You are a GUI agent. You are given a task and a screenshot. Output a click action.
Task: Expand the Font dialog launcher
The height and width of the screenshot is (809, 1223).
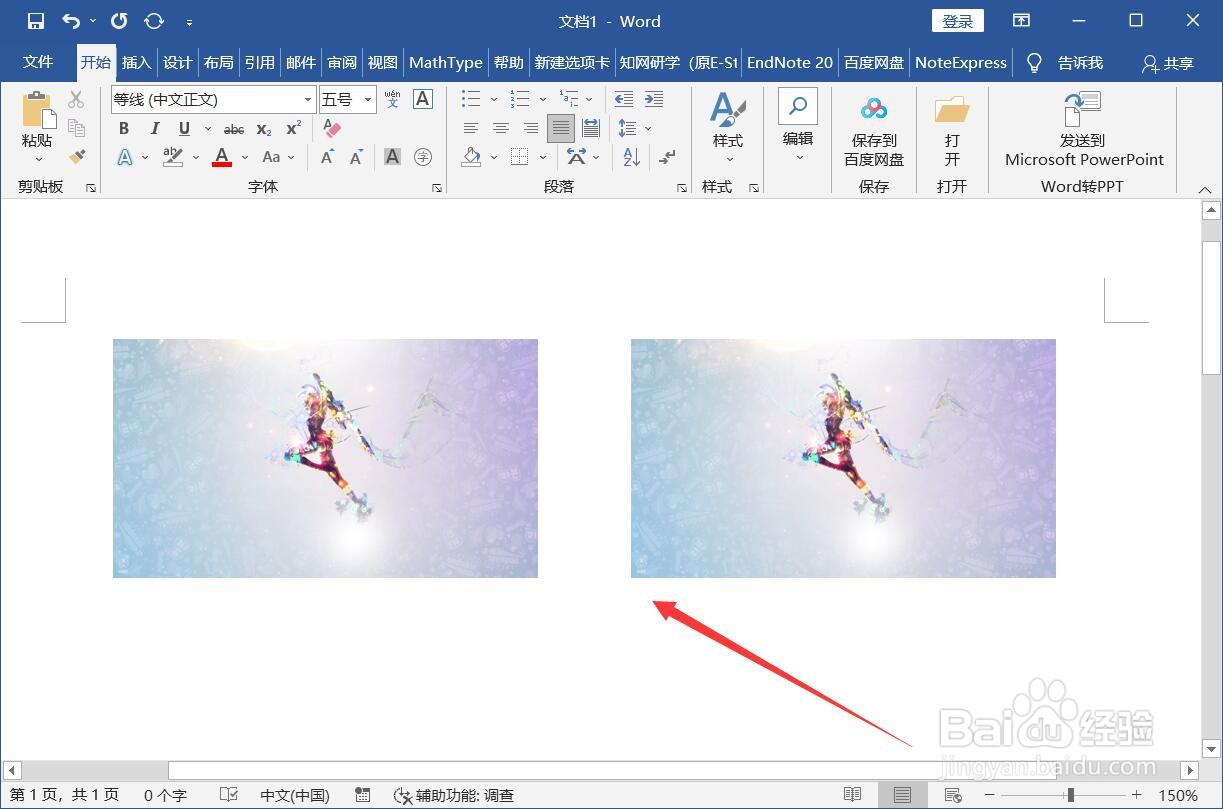(x=437, y=188)
